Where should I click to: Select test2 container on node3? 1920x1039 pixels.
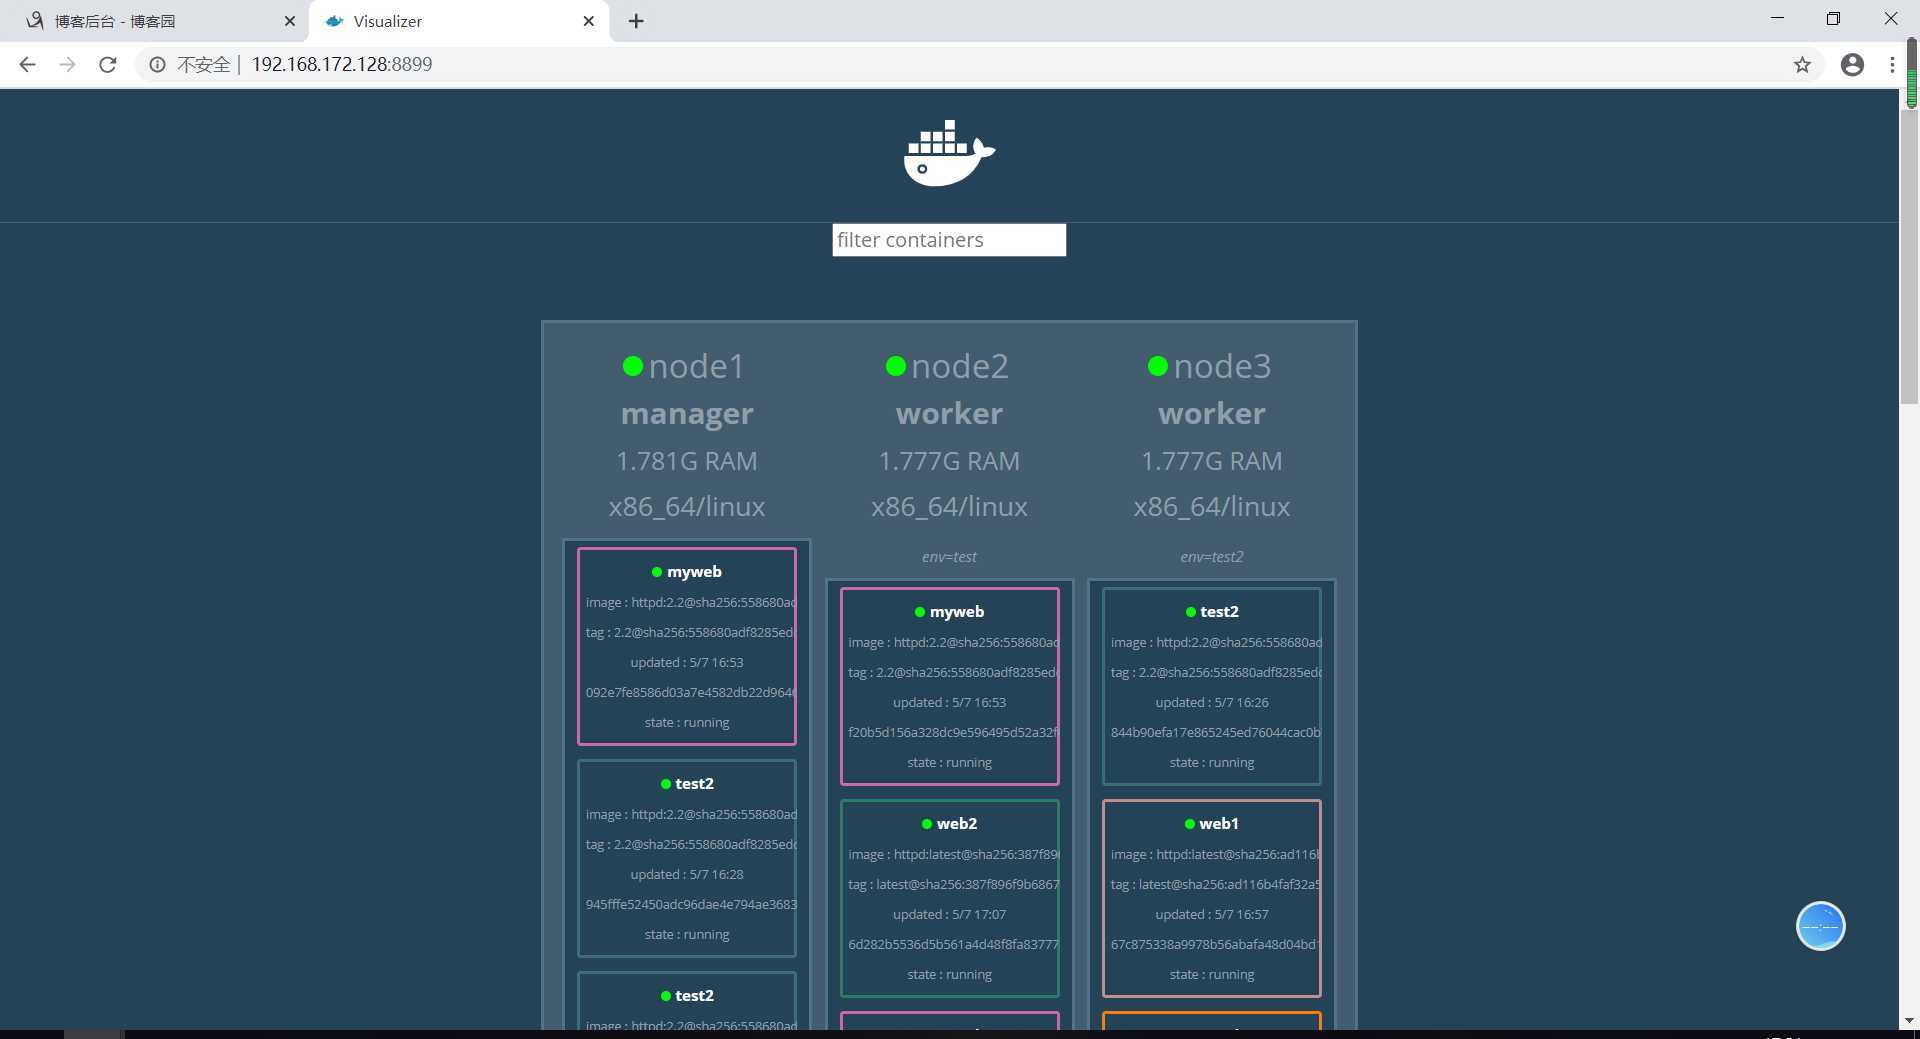[x=1212, y=686]
